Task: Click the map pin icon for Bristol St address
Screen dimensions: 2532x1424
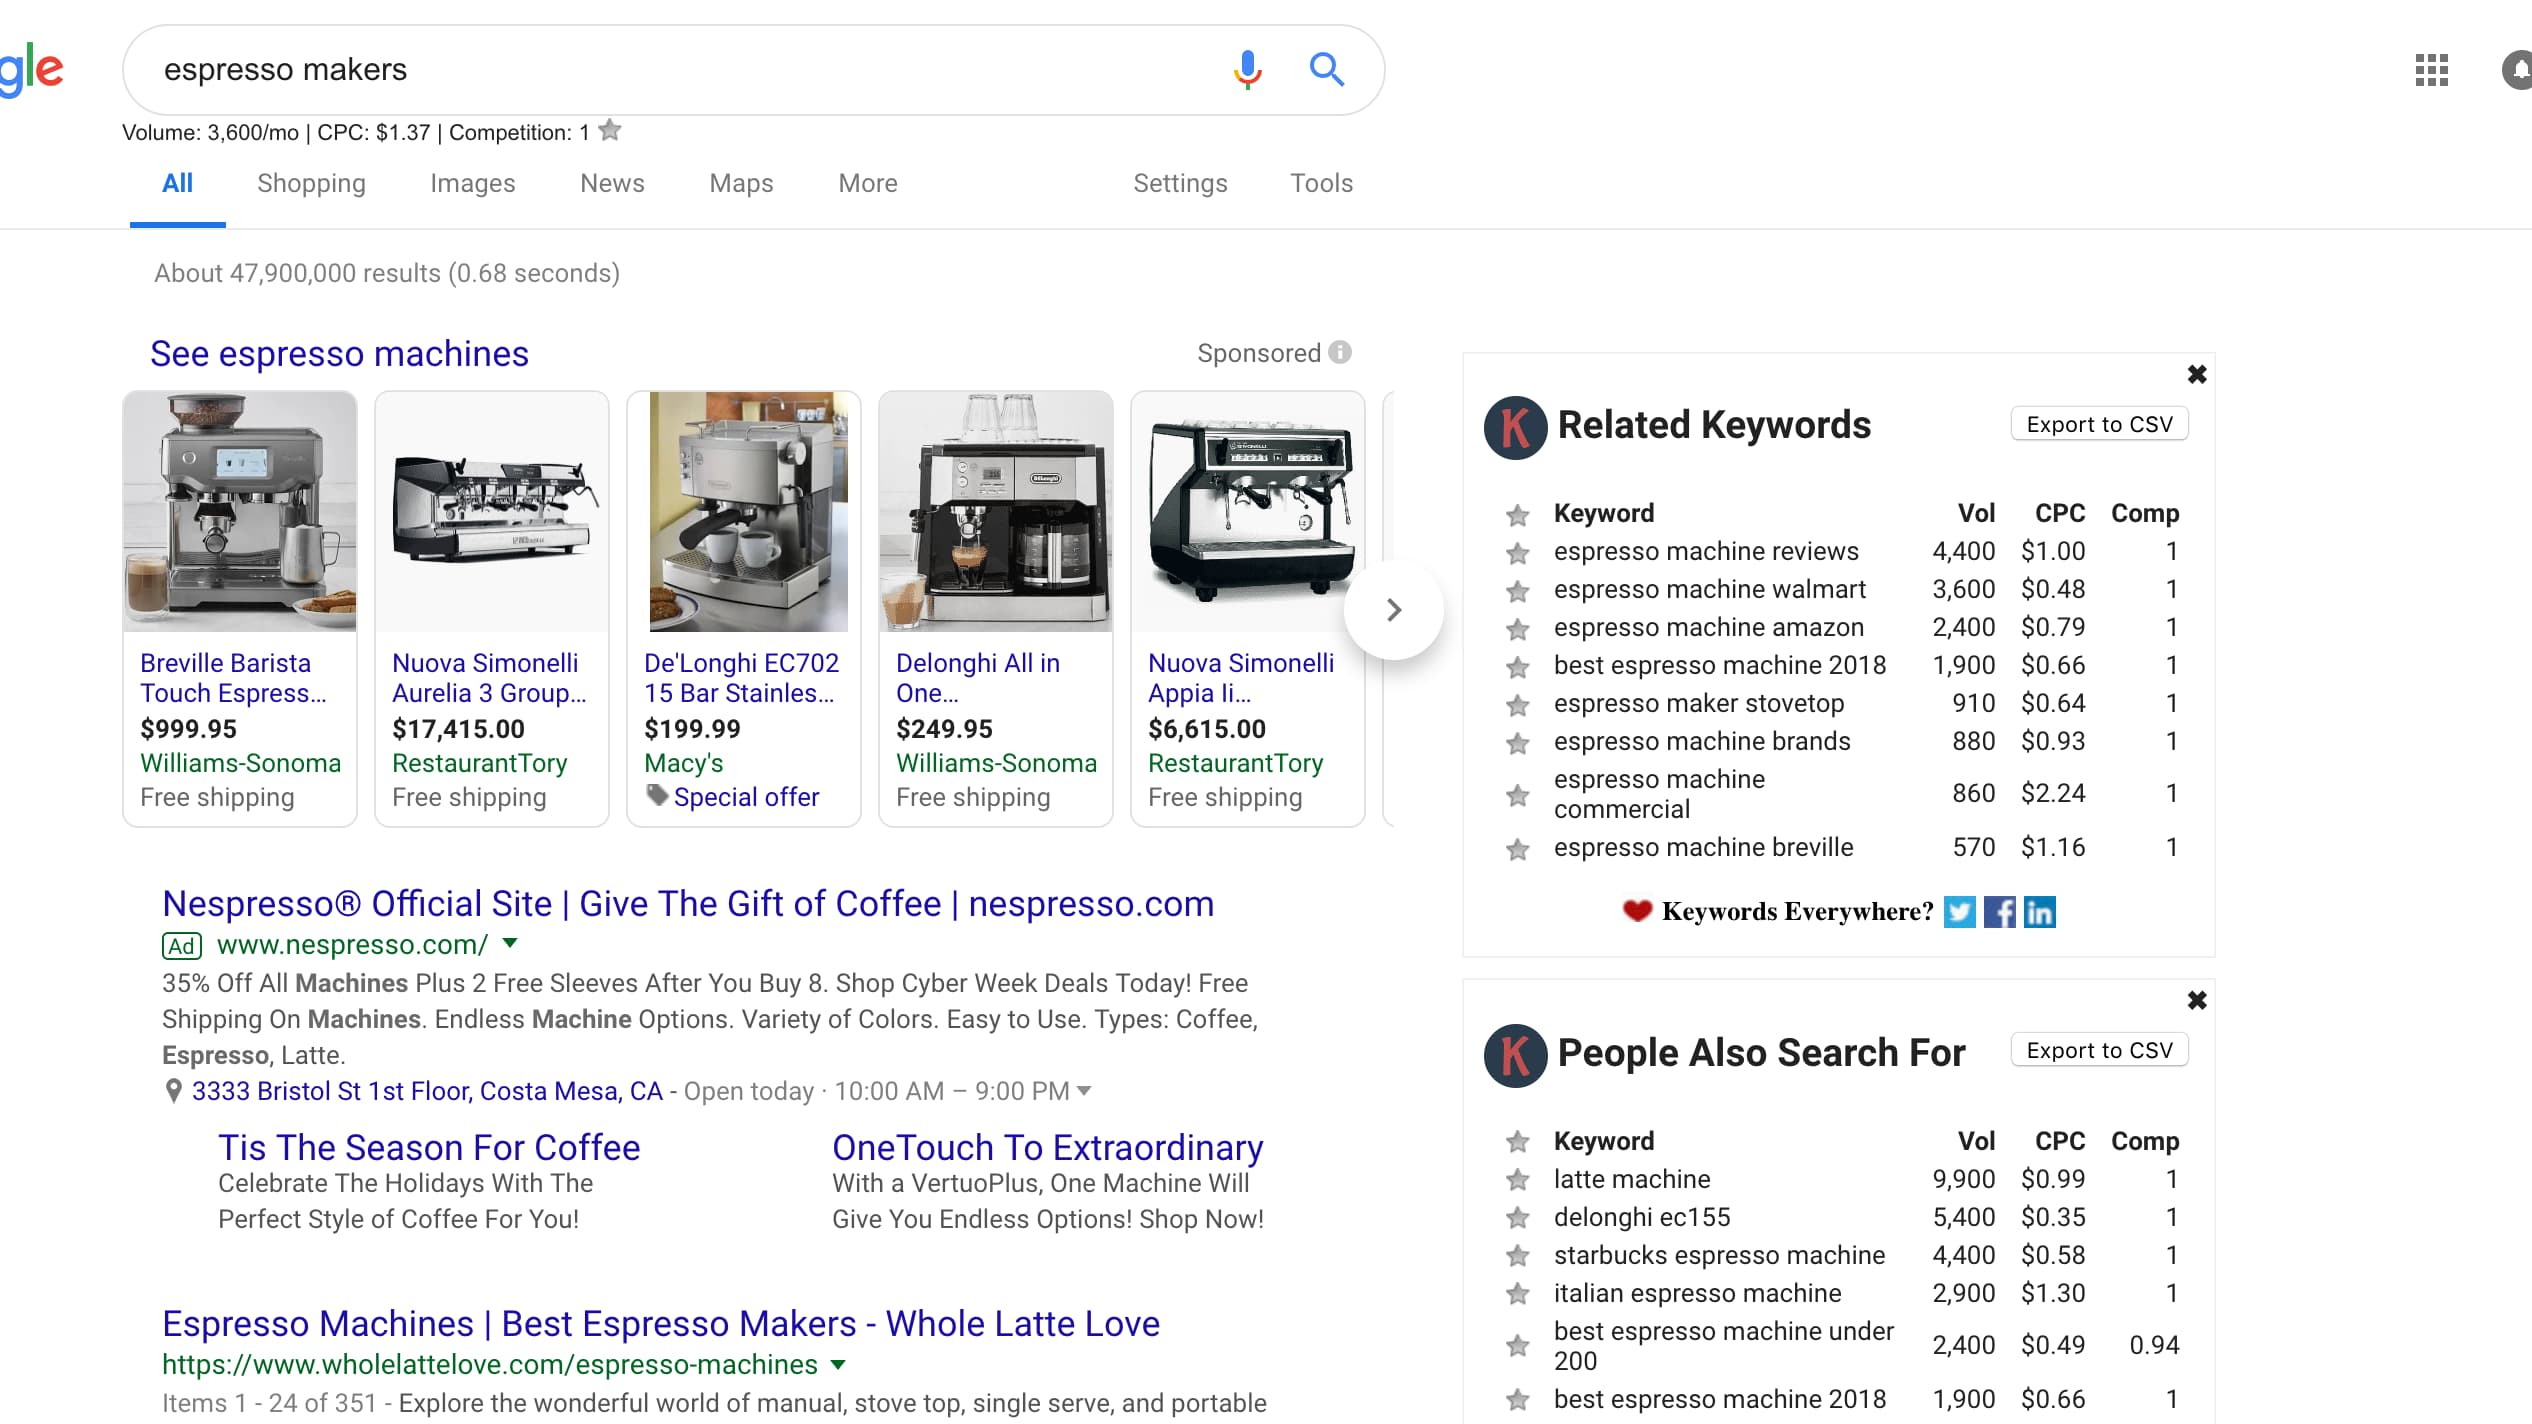Action: pos(173,1091)
